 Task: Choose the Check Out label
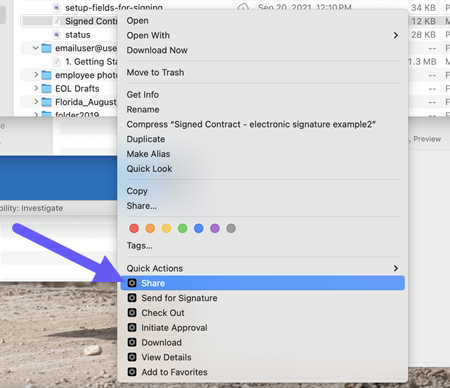pyautogui.click(x=163, y=313)
